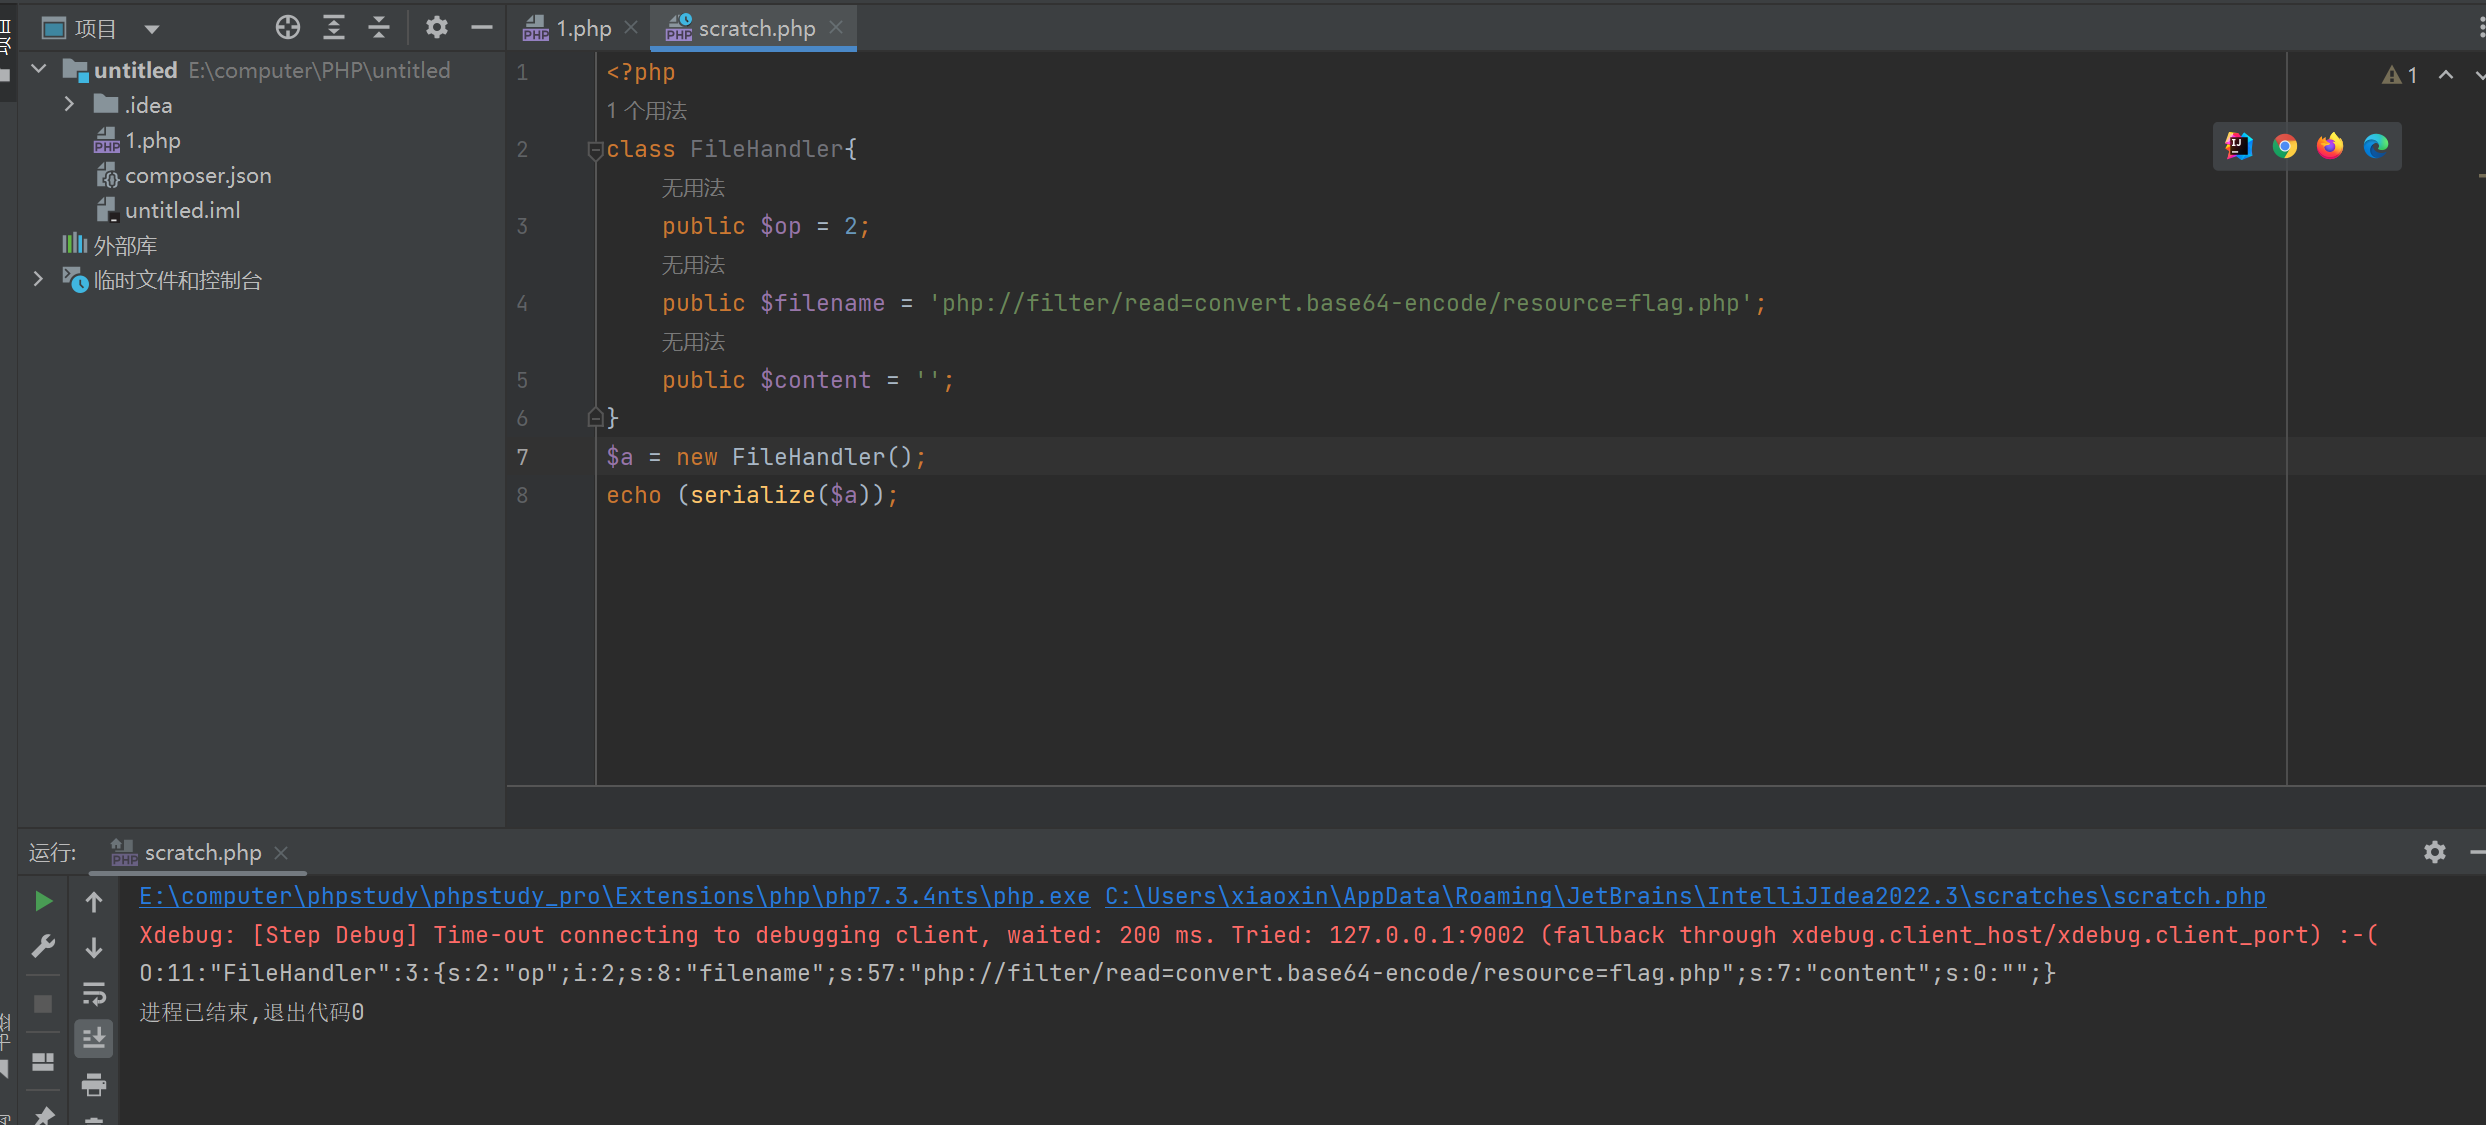The image size is (2486, 1125).
Task: Open project panel settings gear
Action: click(x=437, y=28)
